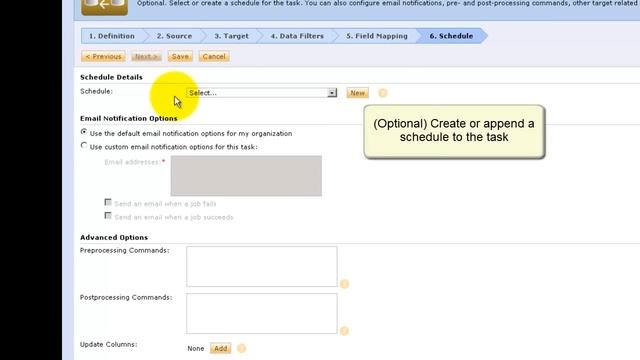
Task: Click help icon beside Preprocessing Commands
Action: [x=344, y=284]
